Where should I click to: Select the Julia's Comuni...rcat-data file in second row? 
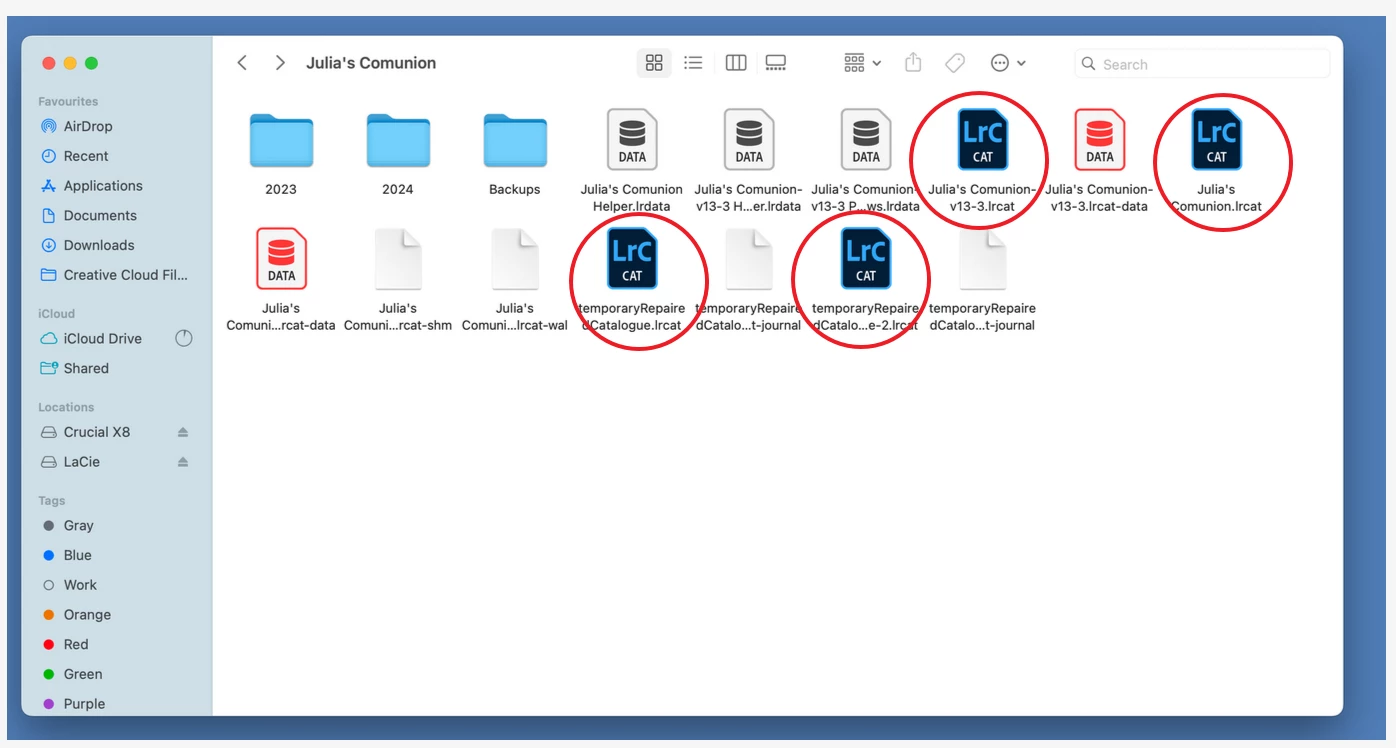(281, 259)
